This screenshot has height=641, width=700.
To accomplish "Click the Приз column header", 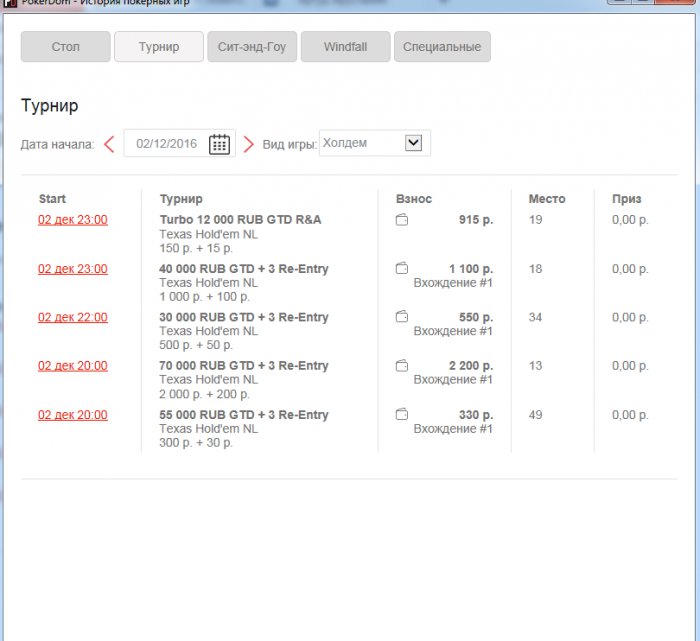I will click(x=627, y=199).
